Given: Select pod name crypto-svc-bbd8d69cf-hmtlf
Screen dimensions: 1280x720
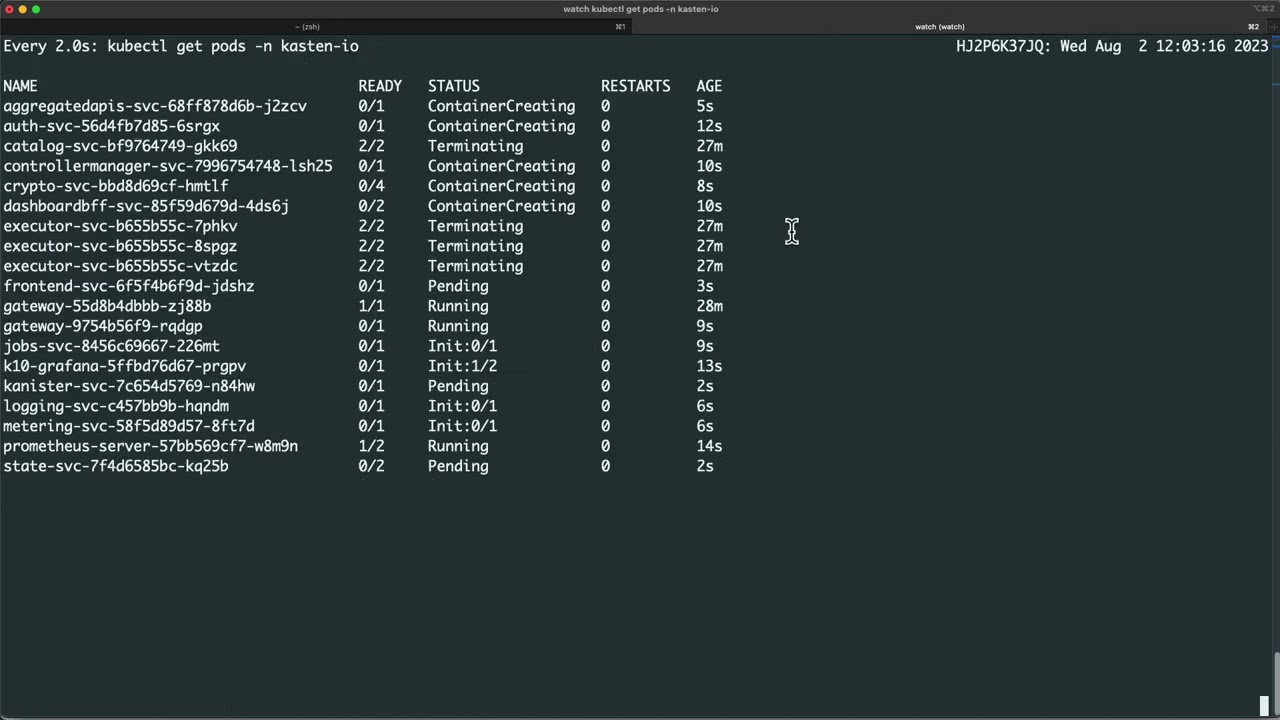Looking at the screenshot, I should click(116, 186).
